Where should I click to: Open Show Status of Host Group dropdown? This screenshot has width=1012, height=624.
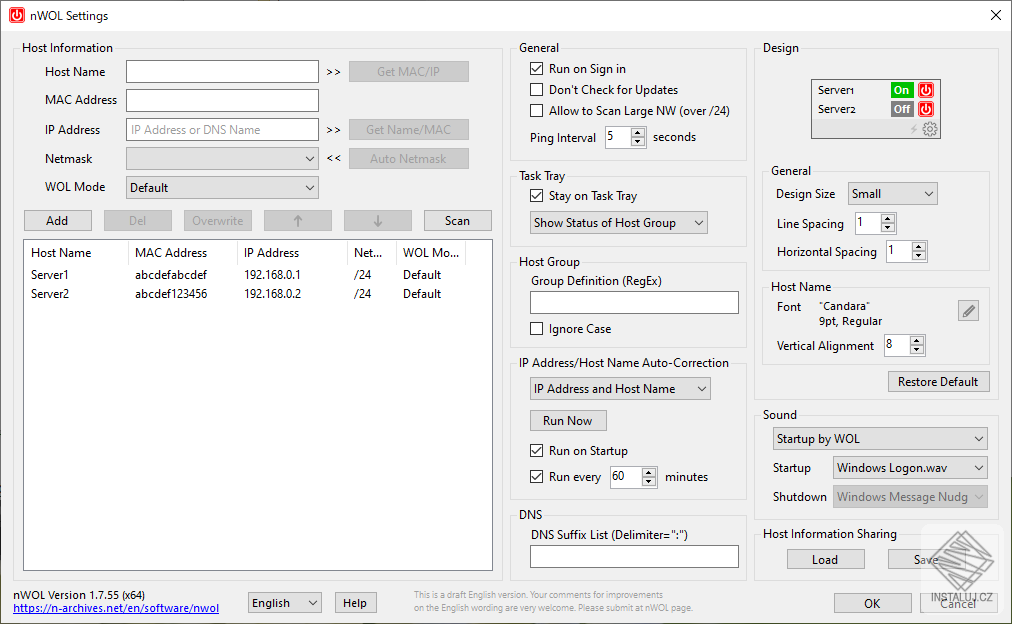pos(618,223)
